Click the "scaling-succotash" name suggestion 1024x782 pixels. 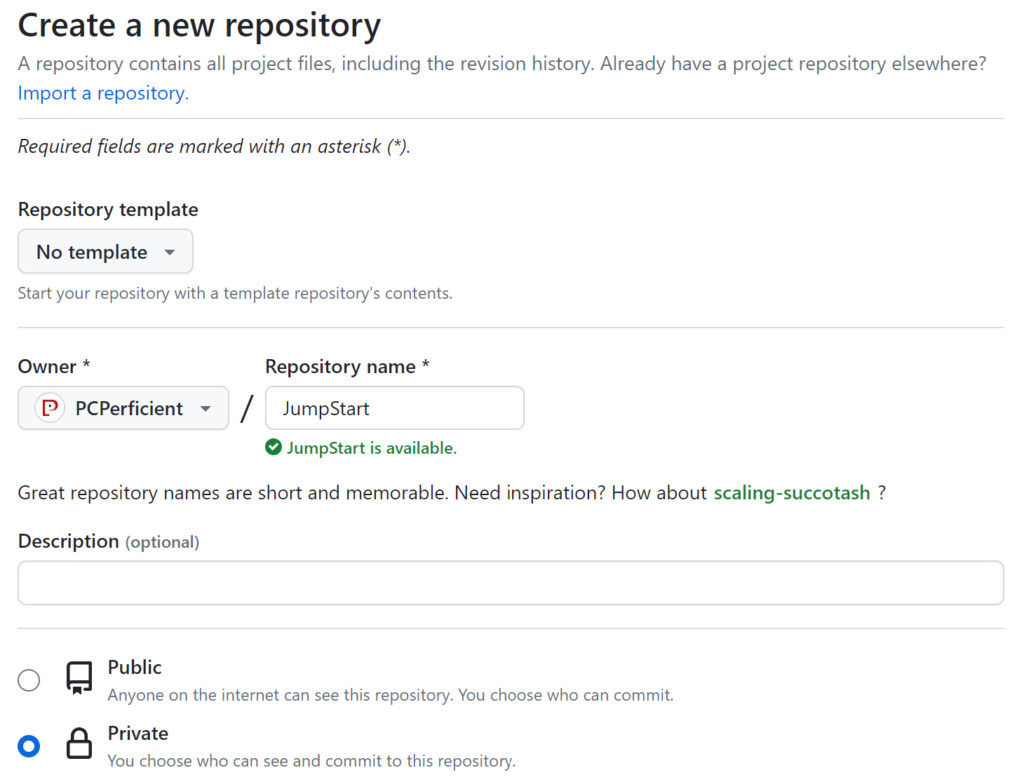point(791,492)
